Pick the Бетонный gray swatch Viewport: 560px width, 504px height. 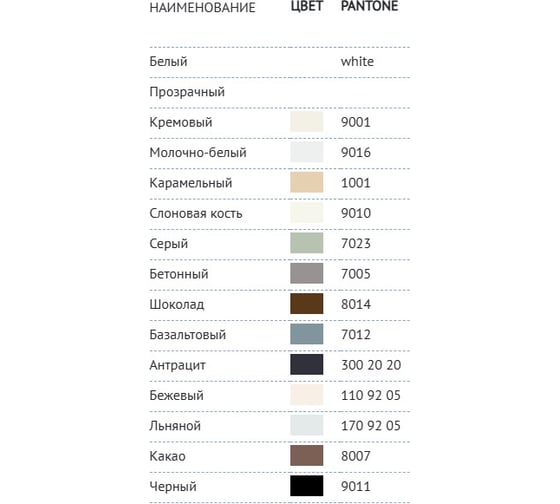(x=306, y=274)
